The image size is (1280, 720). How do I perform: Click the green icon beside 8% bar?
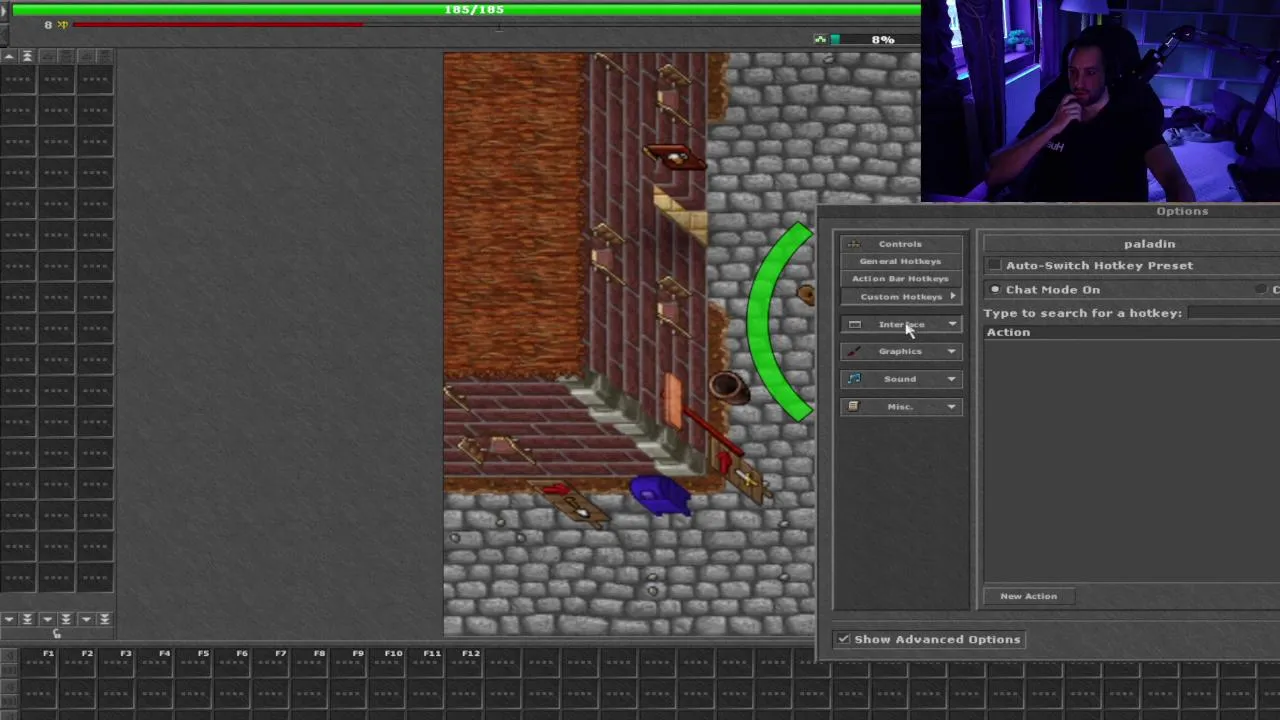click(x=820, y=39)
